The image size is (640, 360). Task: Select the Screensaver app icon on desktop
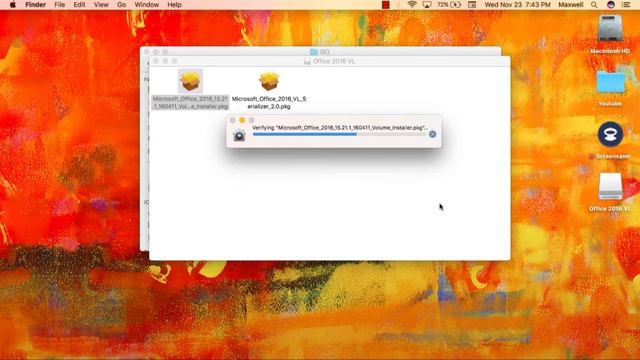pyautogui.click(x=610, y=134)
